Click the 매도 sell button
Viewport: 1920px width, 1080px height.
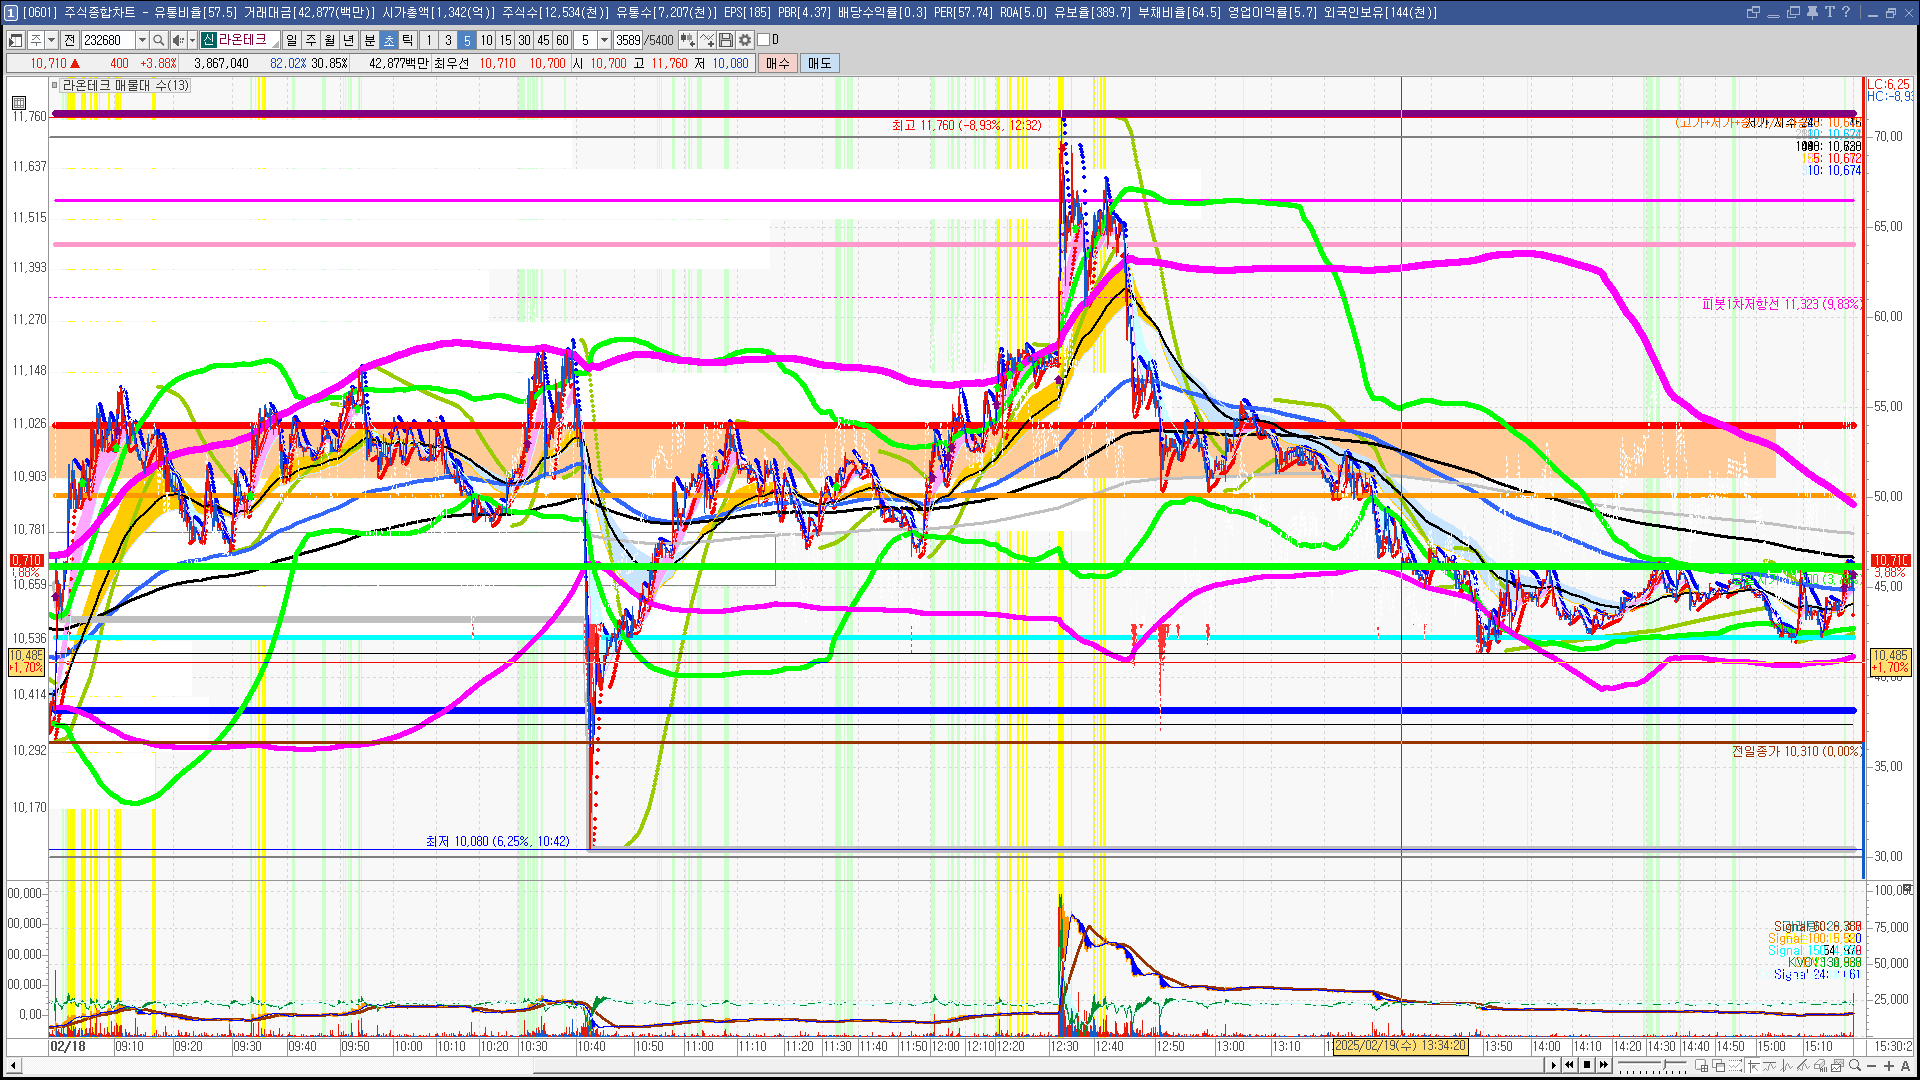click(820, 63)
